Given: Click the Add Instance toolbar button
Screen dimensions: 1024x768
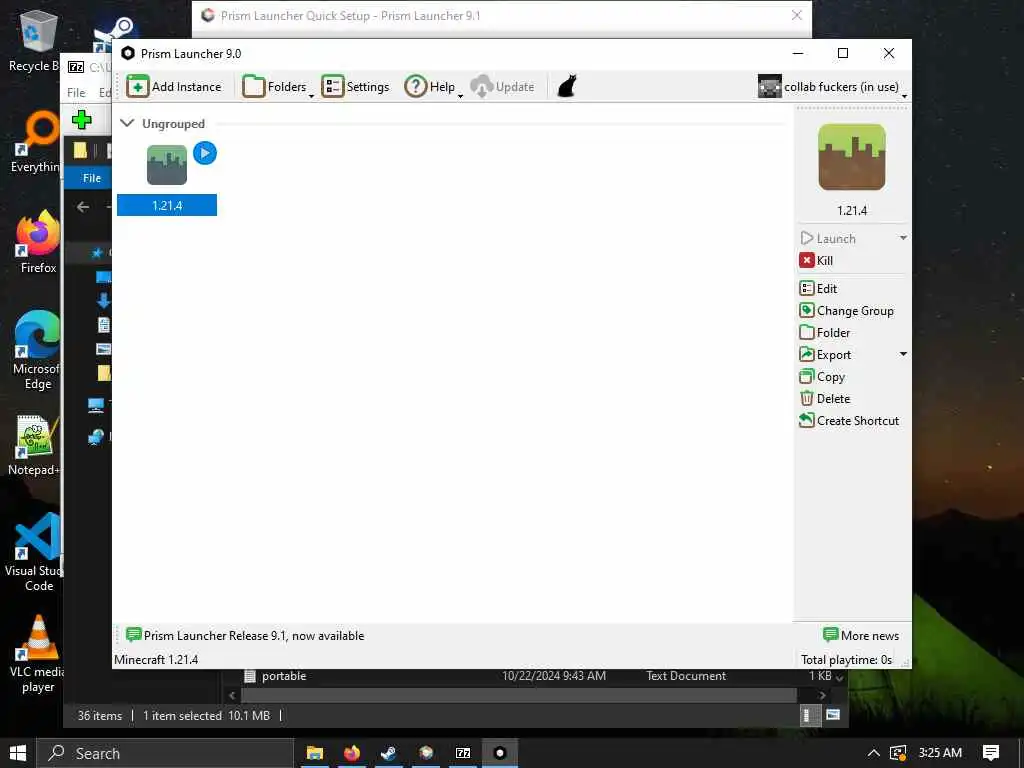Looking at the screenshot, I should click(174, 86).
